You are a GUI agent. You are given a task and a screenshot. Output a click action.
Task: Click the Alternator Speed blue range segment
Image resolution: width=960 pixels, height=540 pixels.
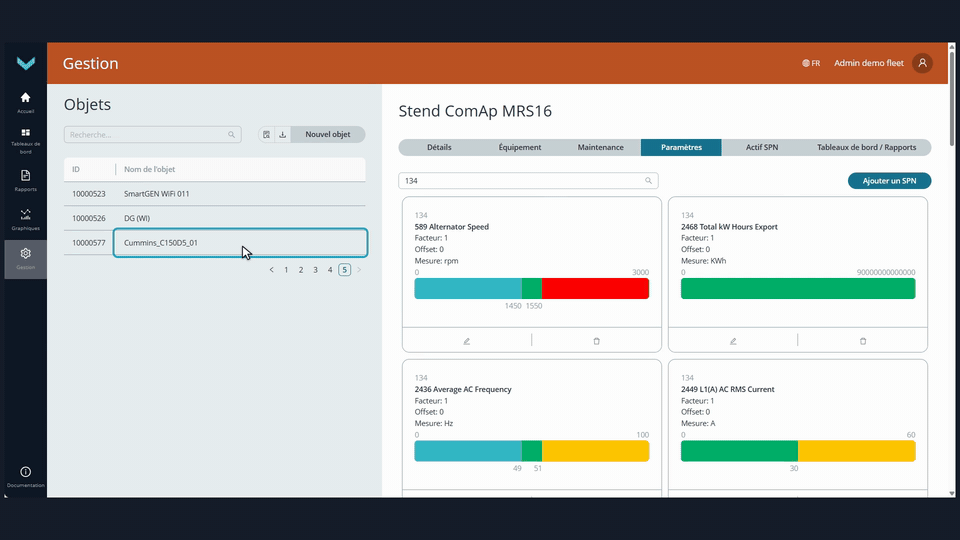468,288
